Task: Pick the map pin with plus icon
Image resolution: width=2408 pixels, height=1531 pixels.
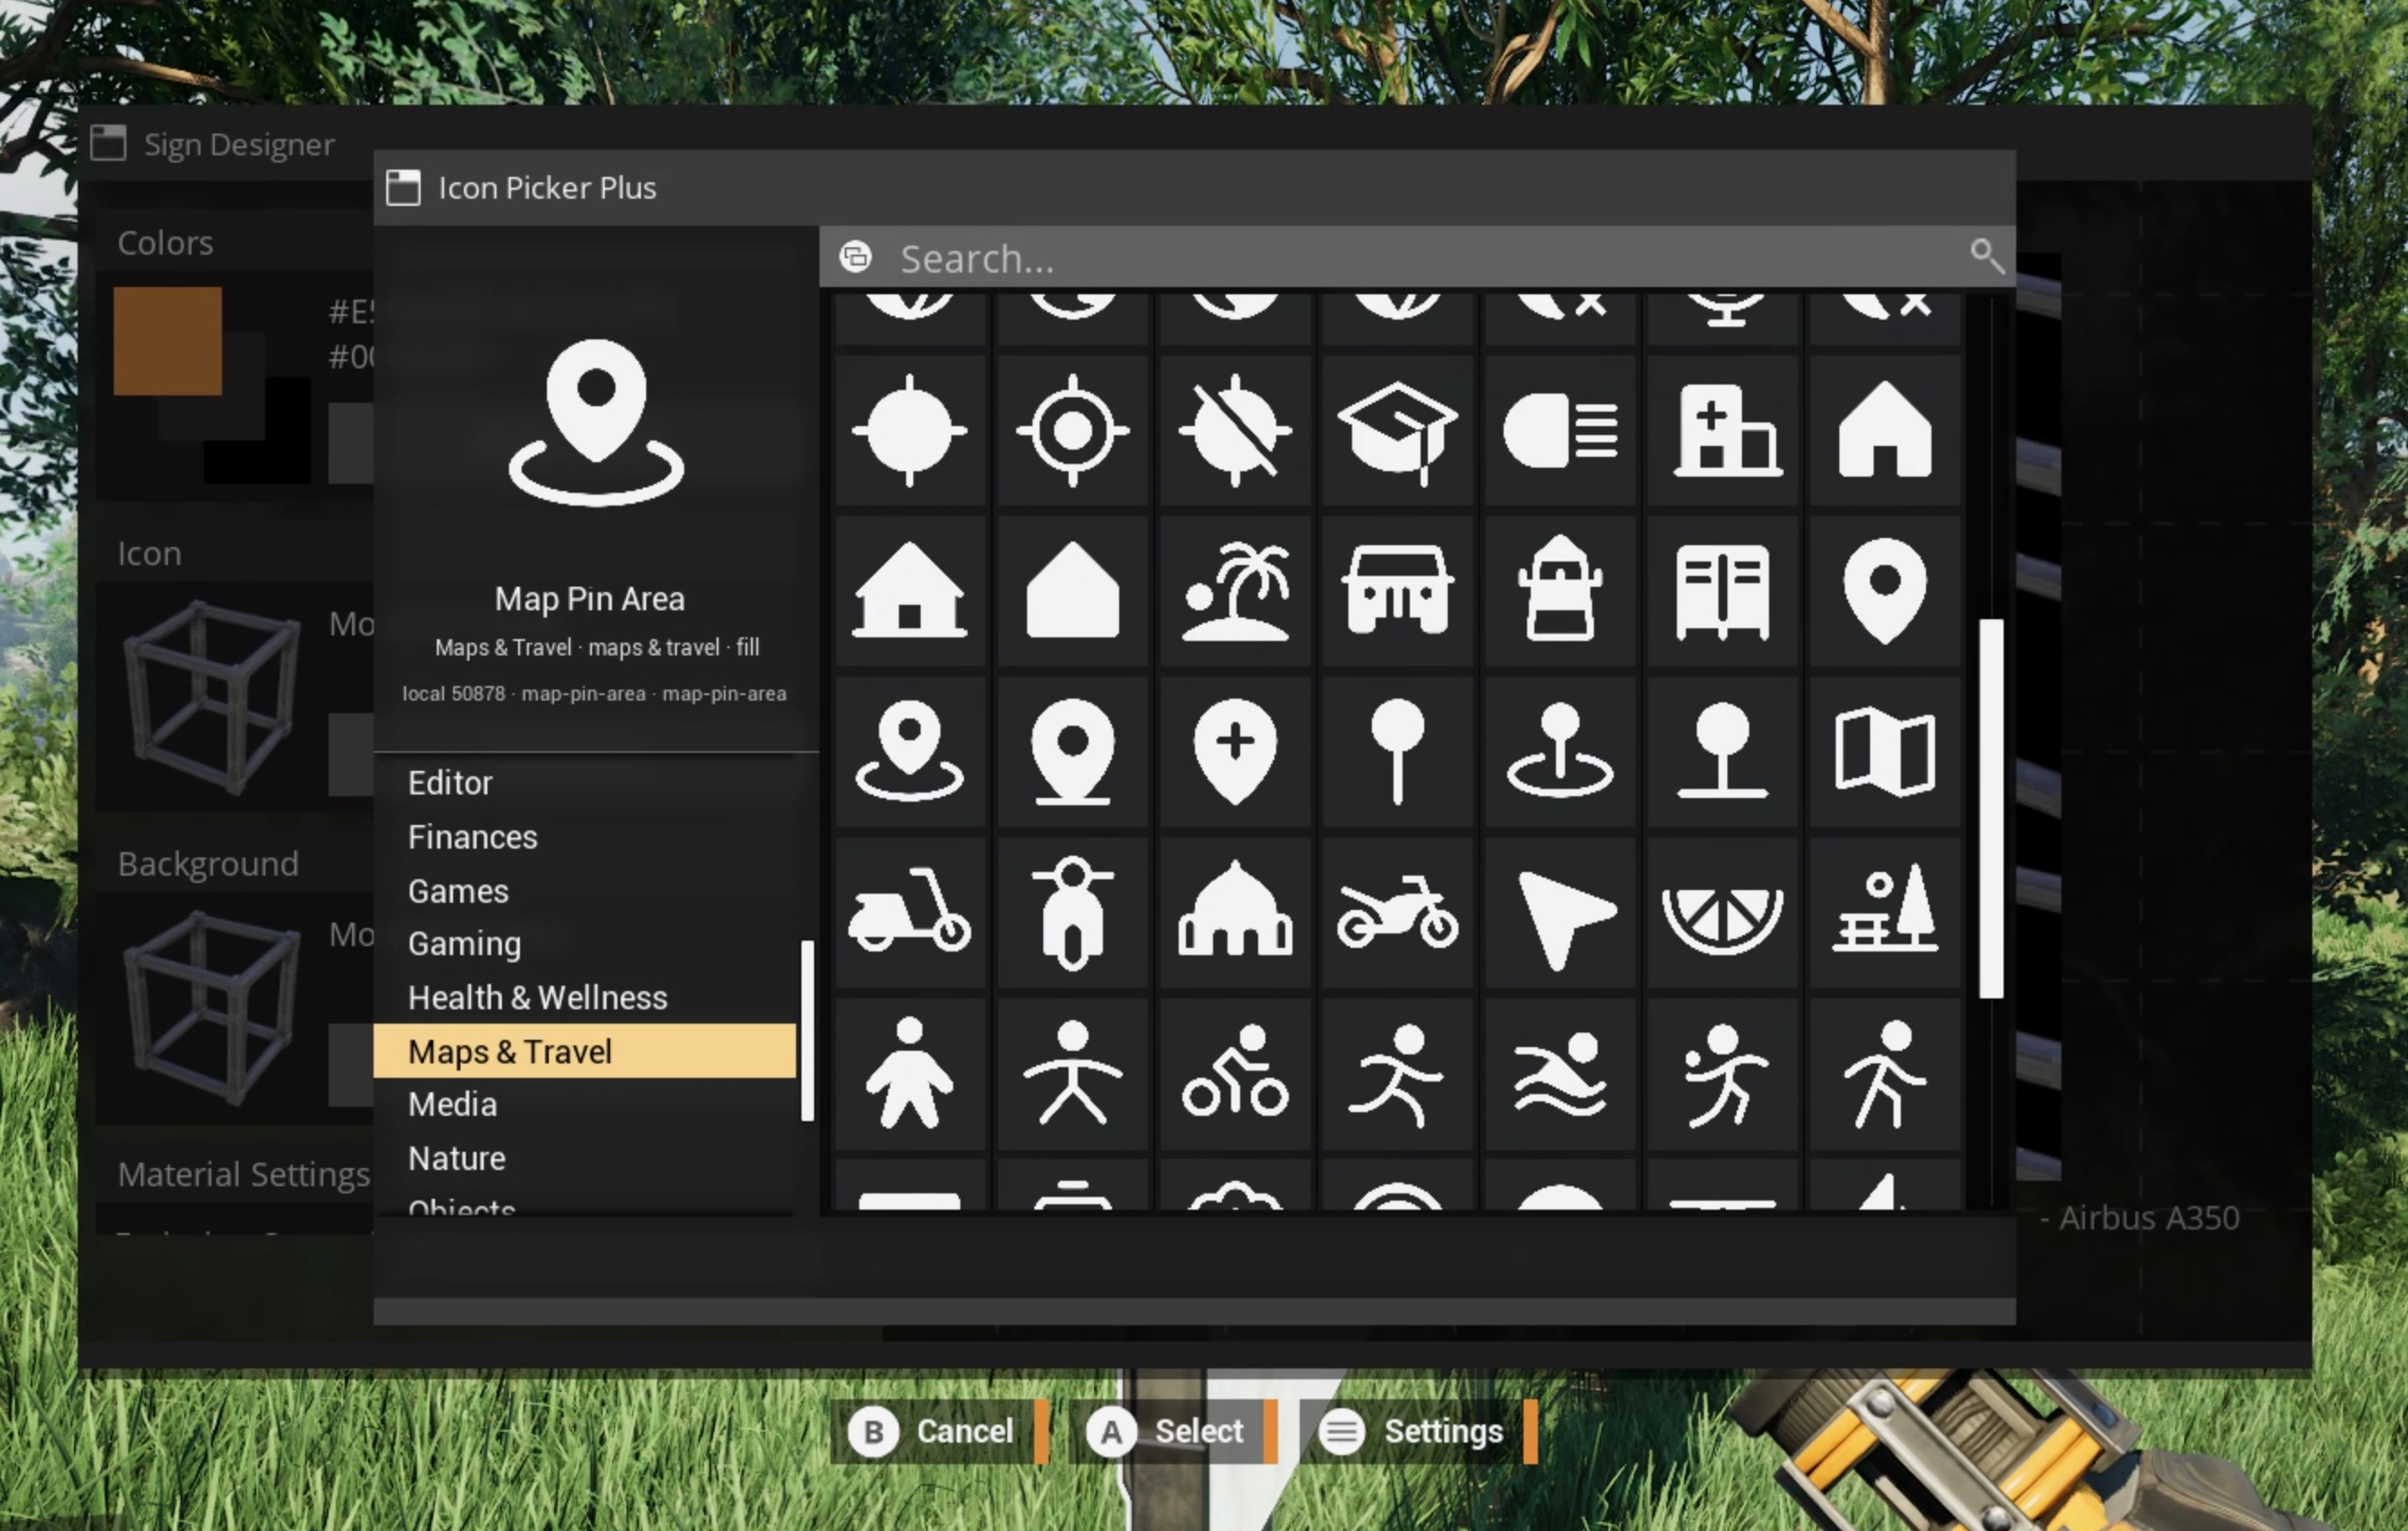Action: (x=1235, y=751)
